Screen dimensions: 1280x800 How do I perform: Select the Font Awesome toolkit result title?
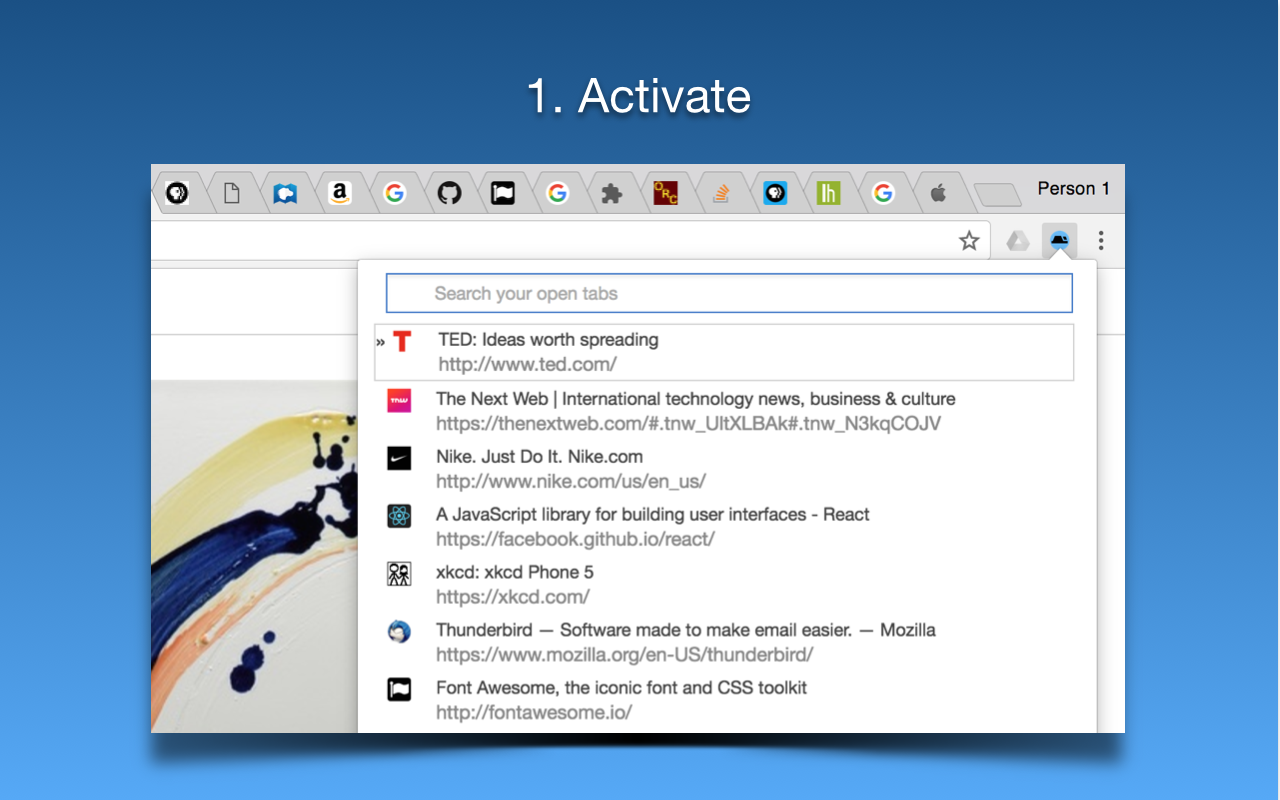click(621, 687)
